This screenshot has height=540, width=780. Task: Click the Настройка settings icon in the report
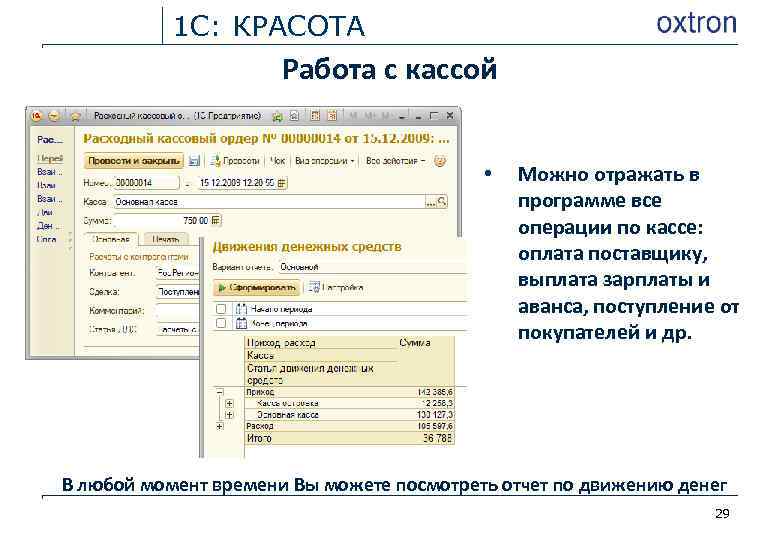[x=314, y=287]
